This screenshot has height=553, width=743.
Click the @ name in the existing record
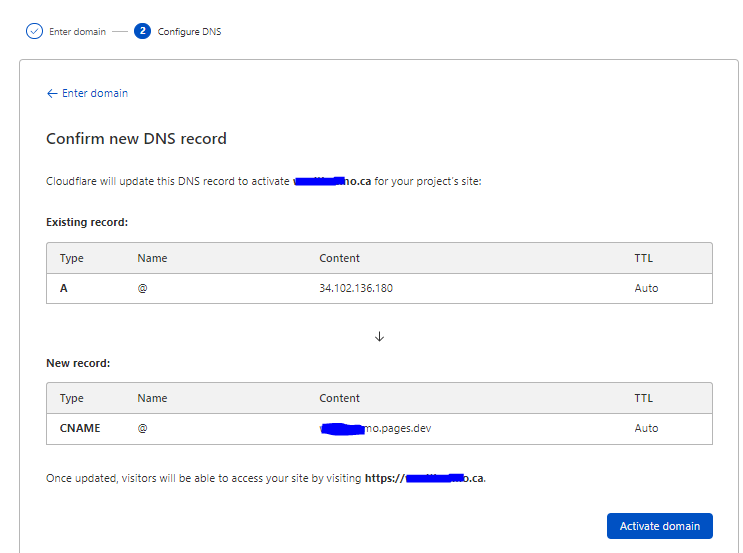click(142, 288)
